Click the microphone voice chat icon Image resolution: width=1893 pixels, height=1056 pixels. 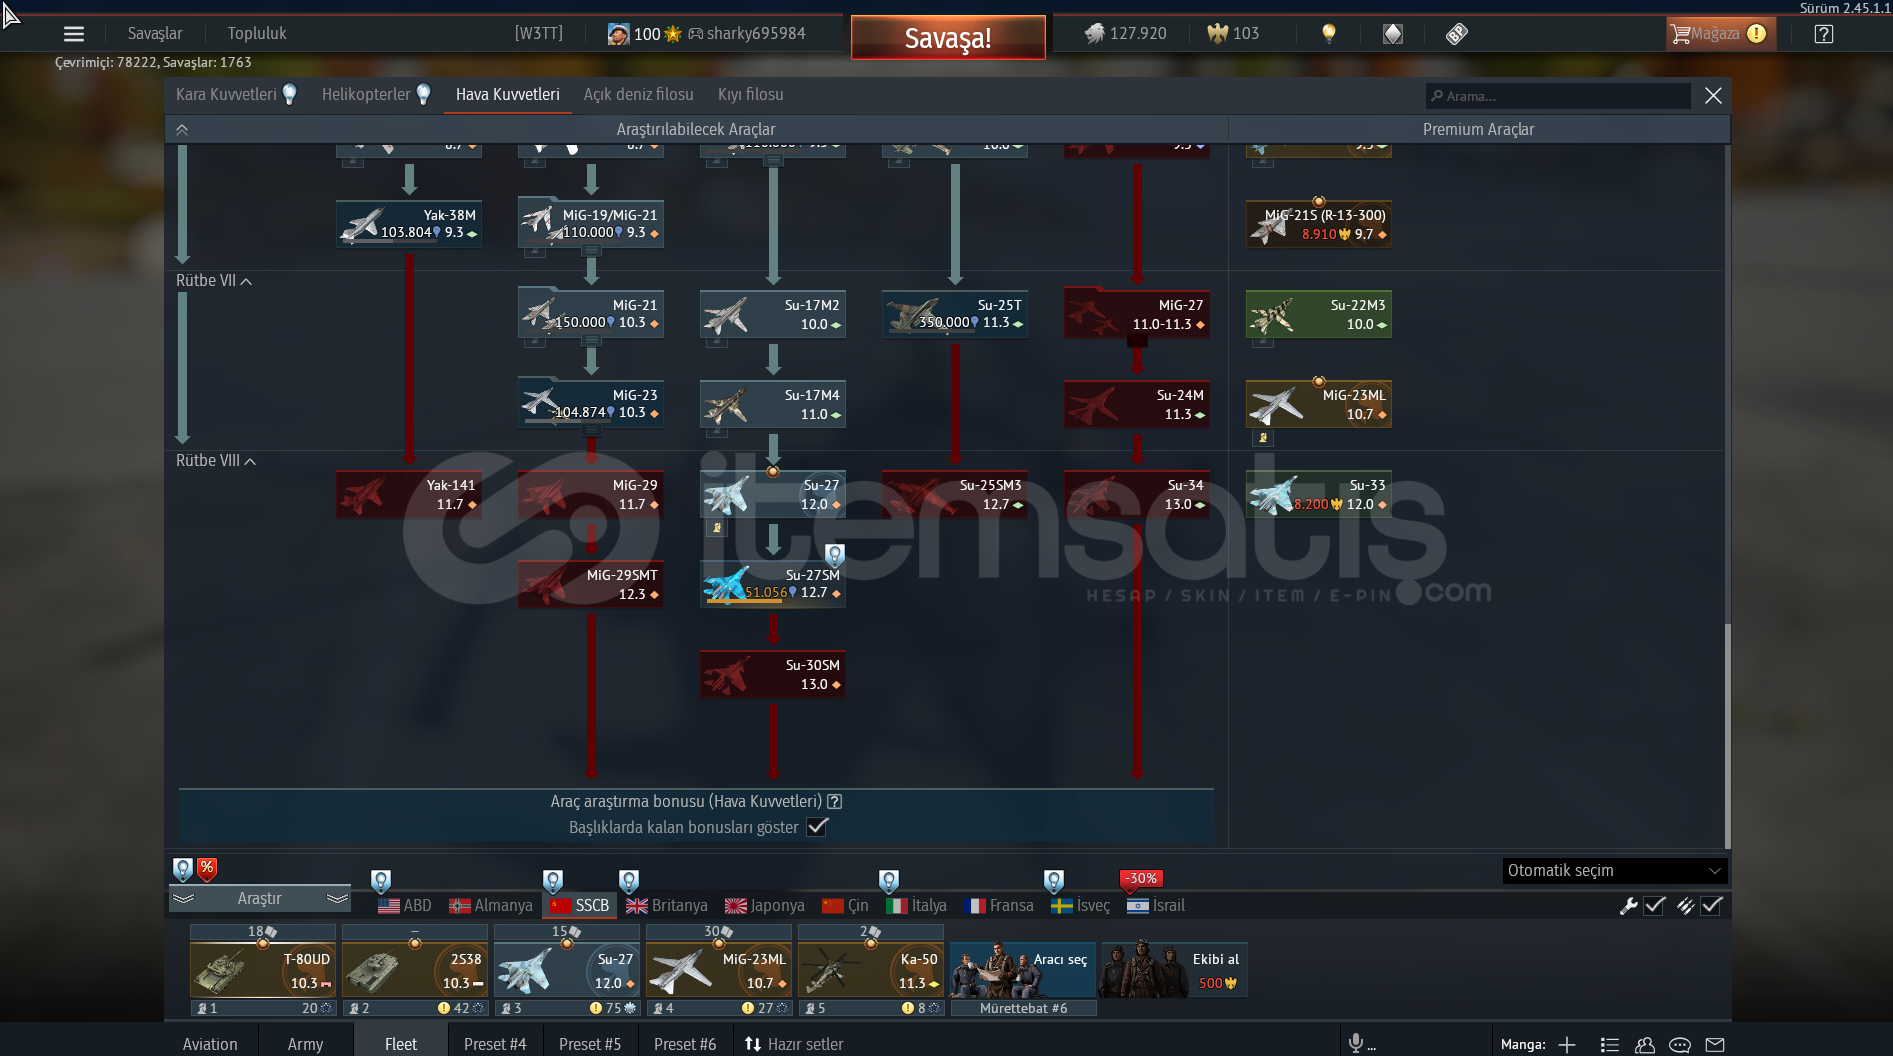1356,1043
